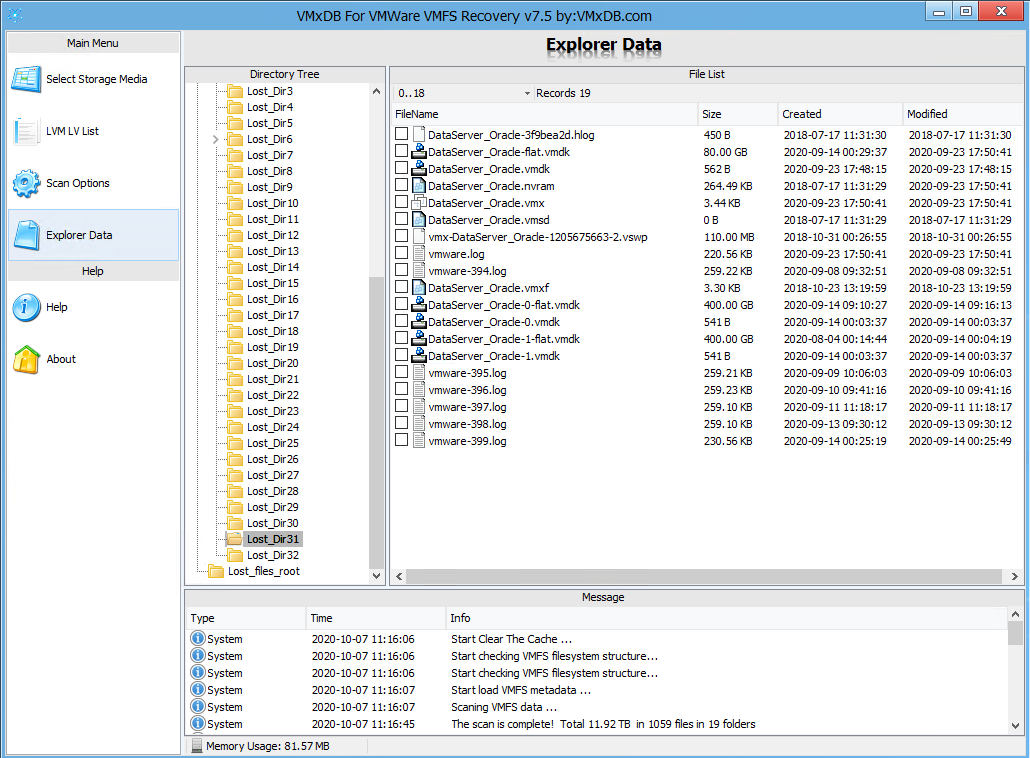Click the message panel scrollbar thumb

[x=1016, y=634]
